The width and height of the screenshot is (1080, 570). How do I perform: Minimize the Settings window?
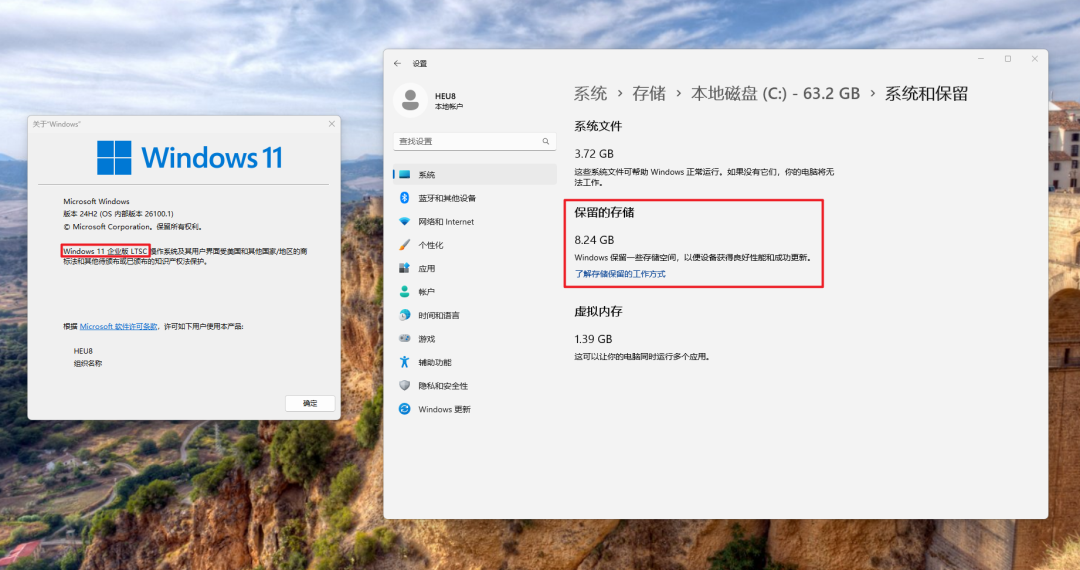pyautogui.click(x=981, y=59)
